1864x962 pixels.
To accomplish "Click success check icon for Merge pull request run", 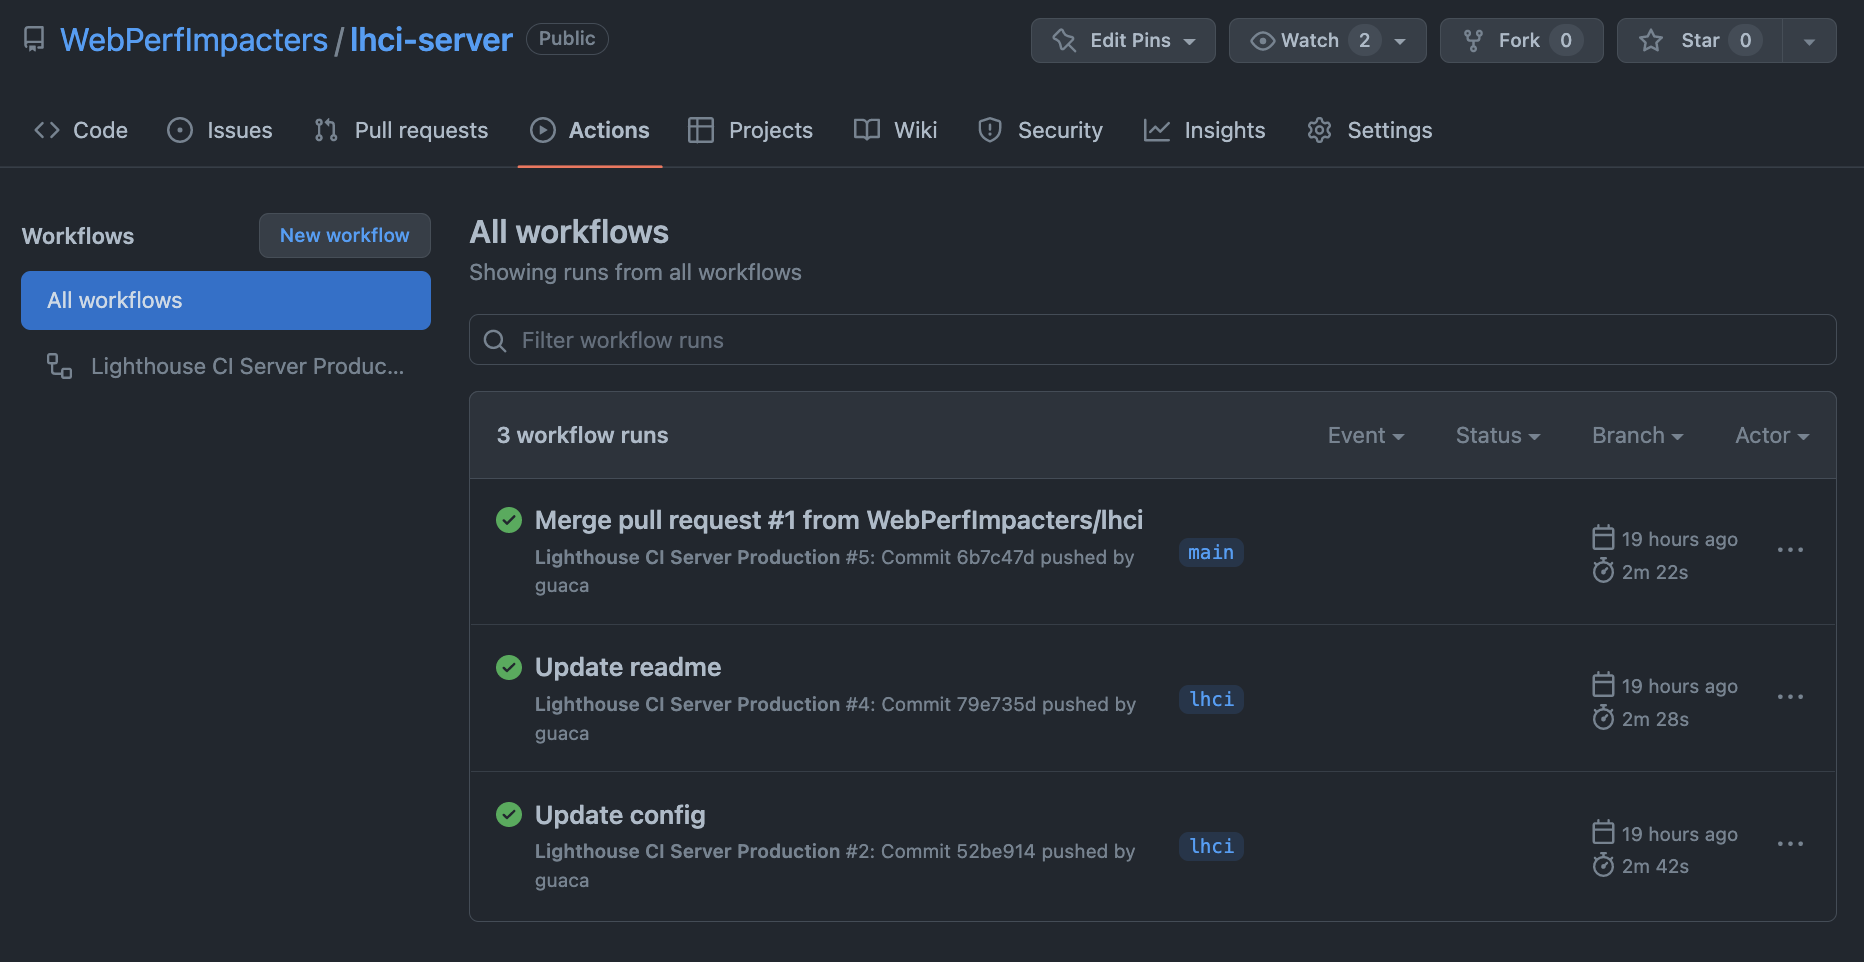I will tap(509, 520).
